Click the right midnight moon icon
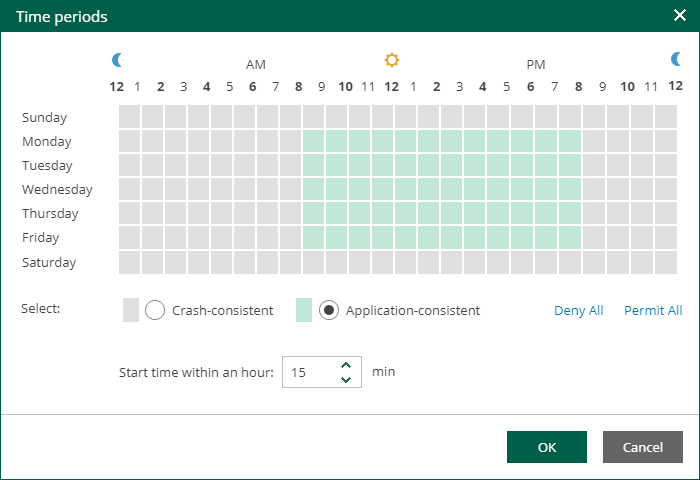This screenshot has width=700, height=480. [x=676, y=60]
